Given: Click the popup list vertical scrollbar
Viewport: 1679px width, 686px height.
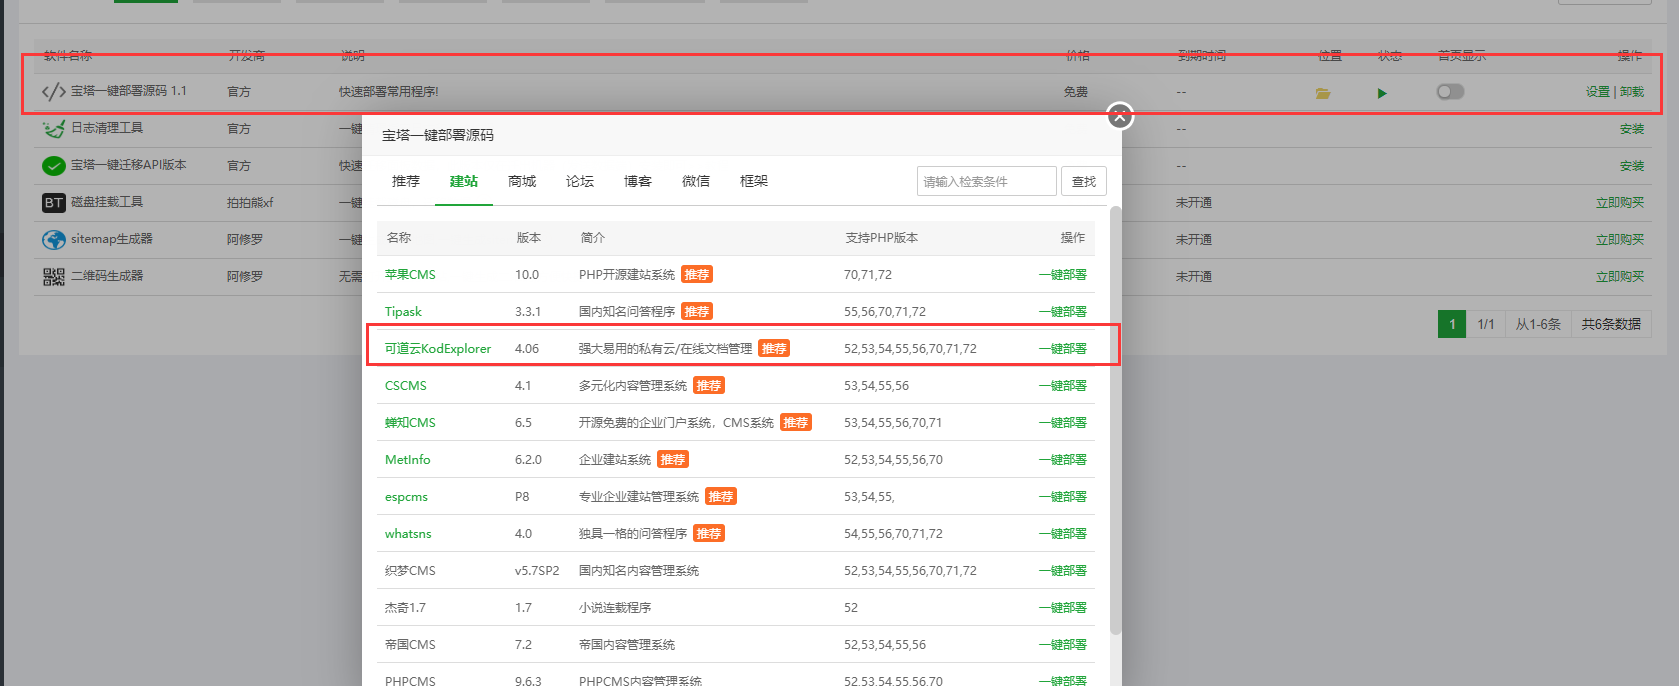Looking at the screenshot, I should point(1115,420).
